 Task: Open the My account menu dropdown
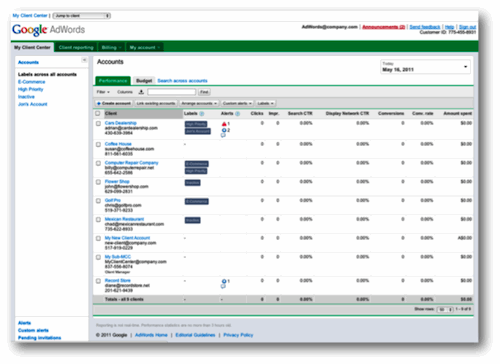point(145,47)
